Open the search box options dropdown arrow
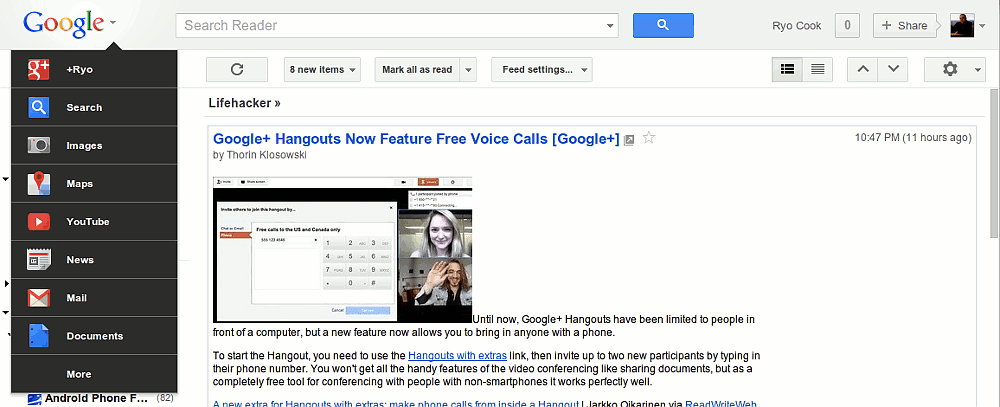 610,26
